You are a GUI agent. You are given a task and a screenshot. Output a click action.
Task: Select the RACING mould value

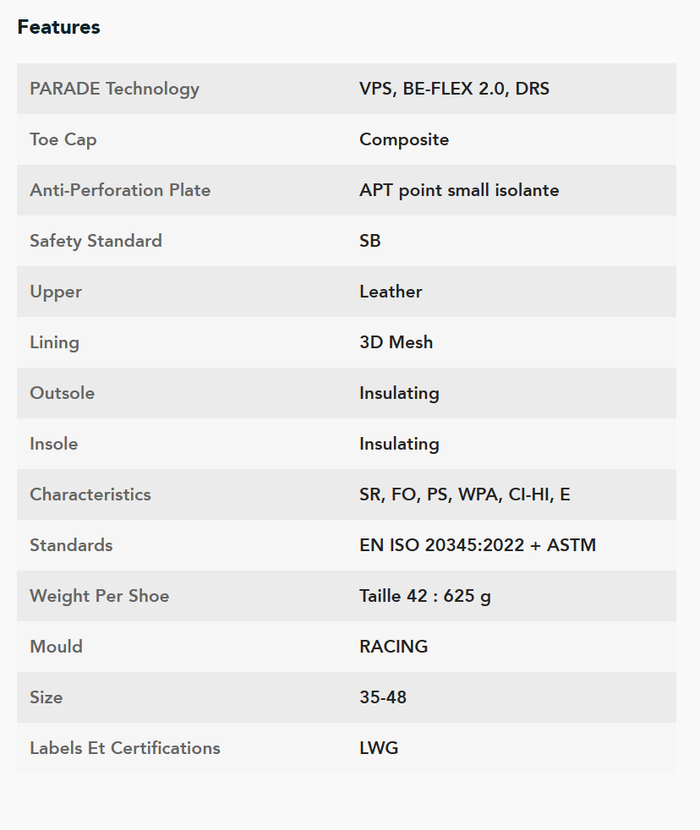pos(393,646)
